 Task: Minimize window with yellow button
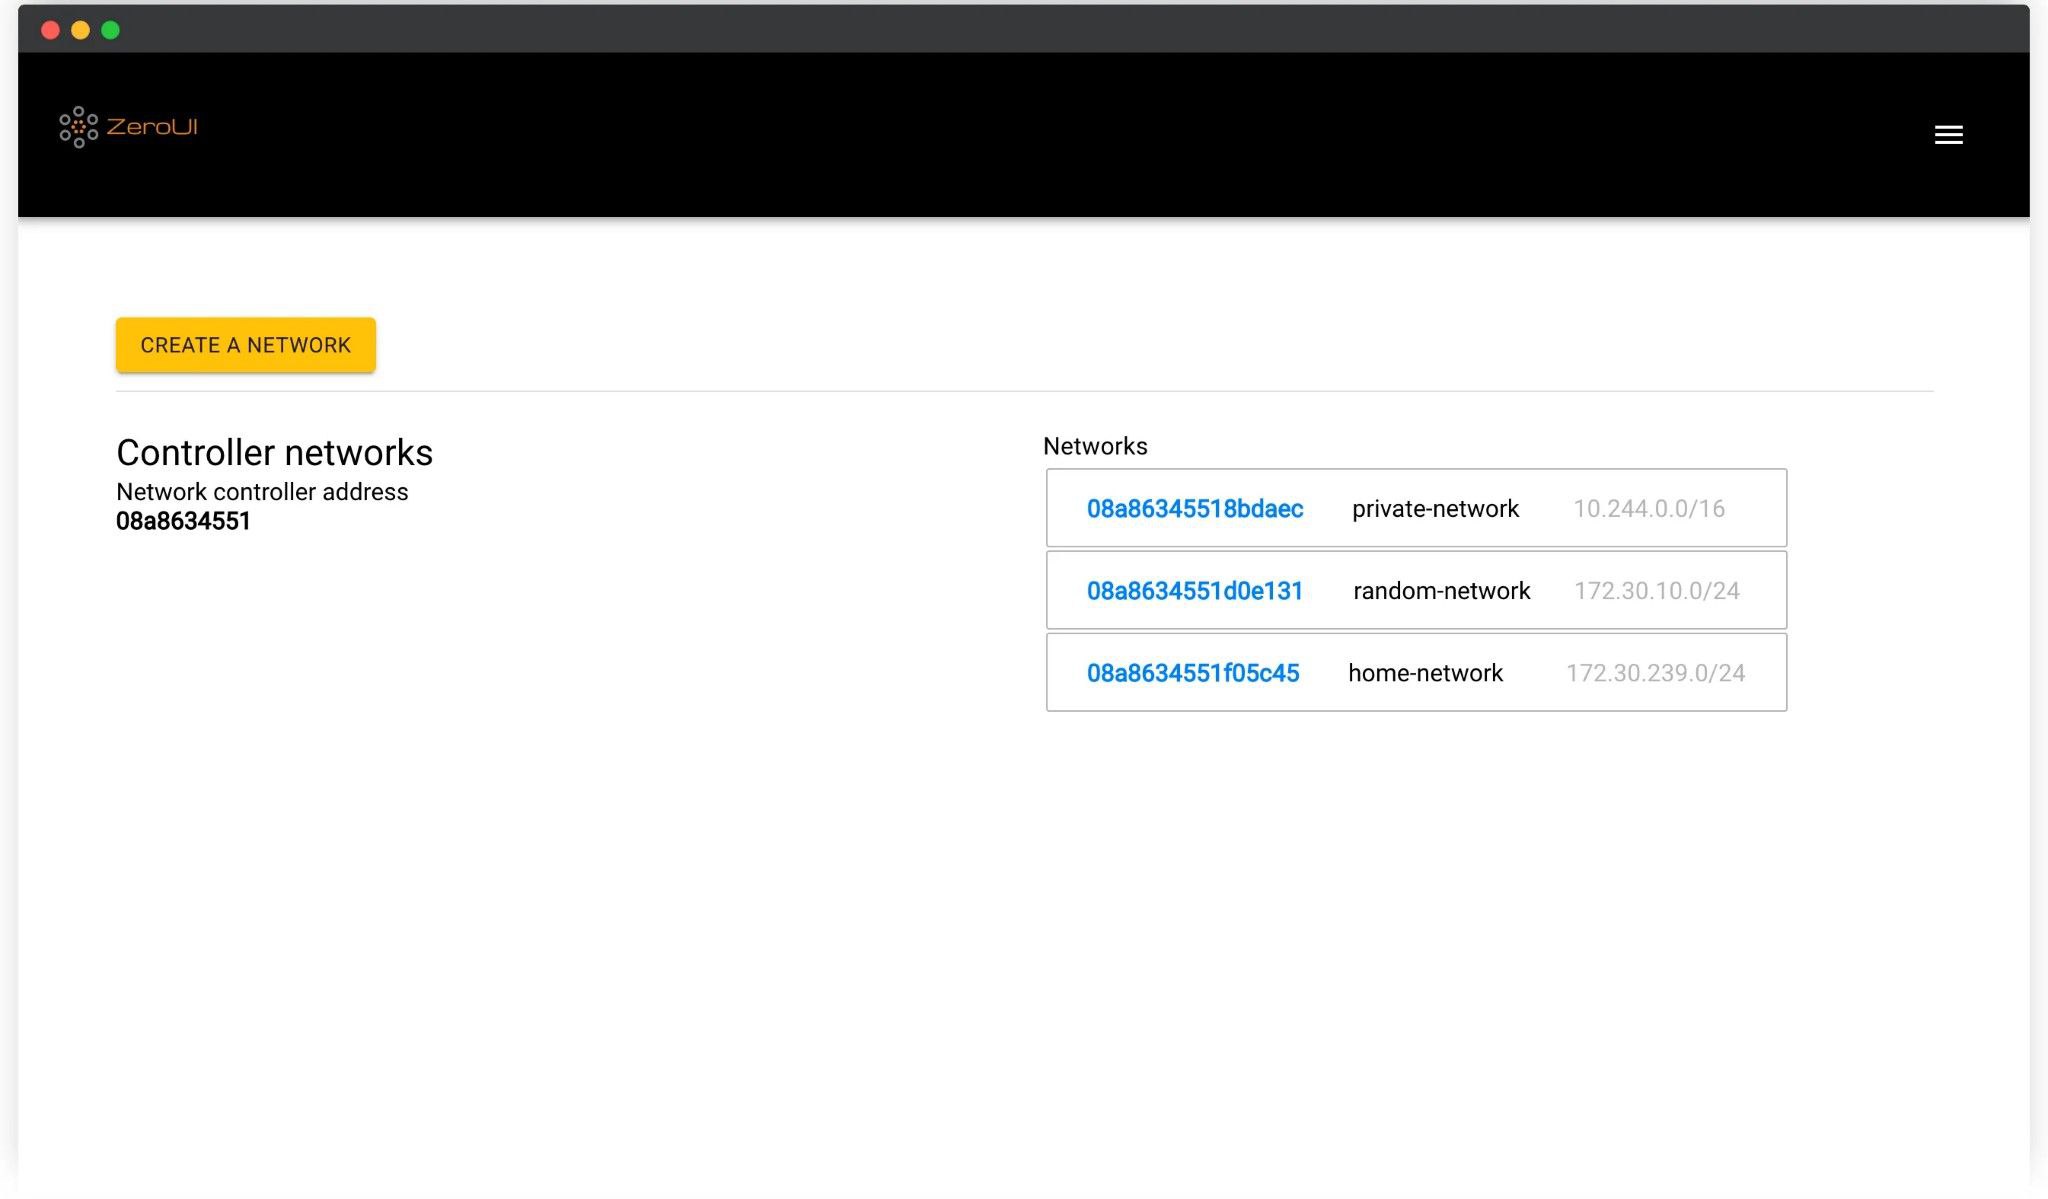click(81, 30)
